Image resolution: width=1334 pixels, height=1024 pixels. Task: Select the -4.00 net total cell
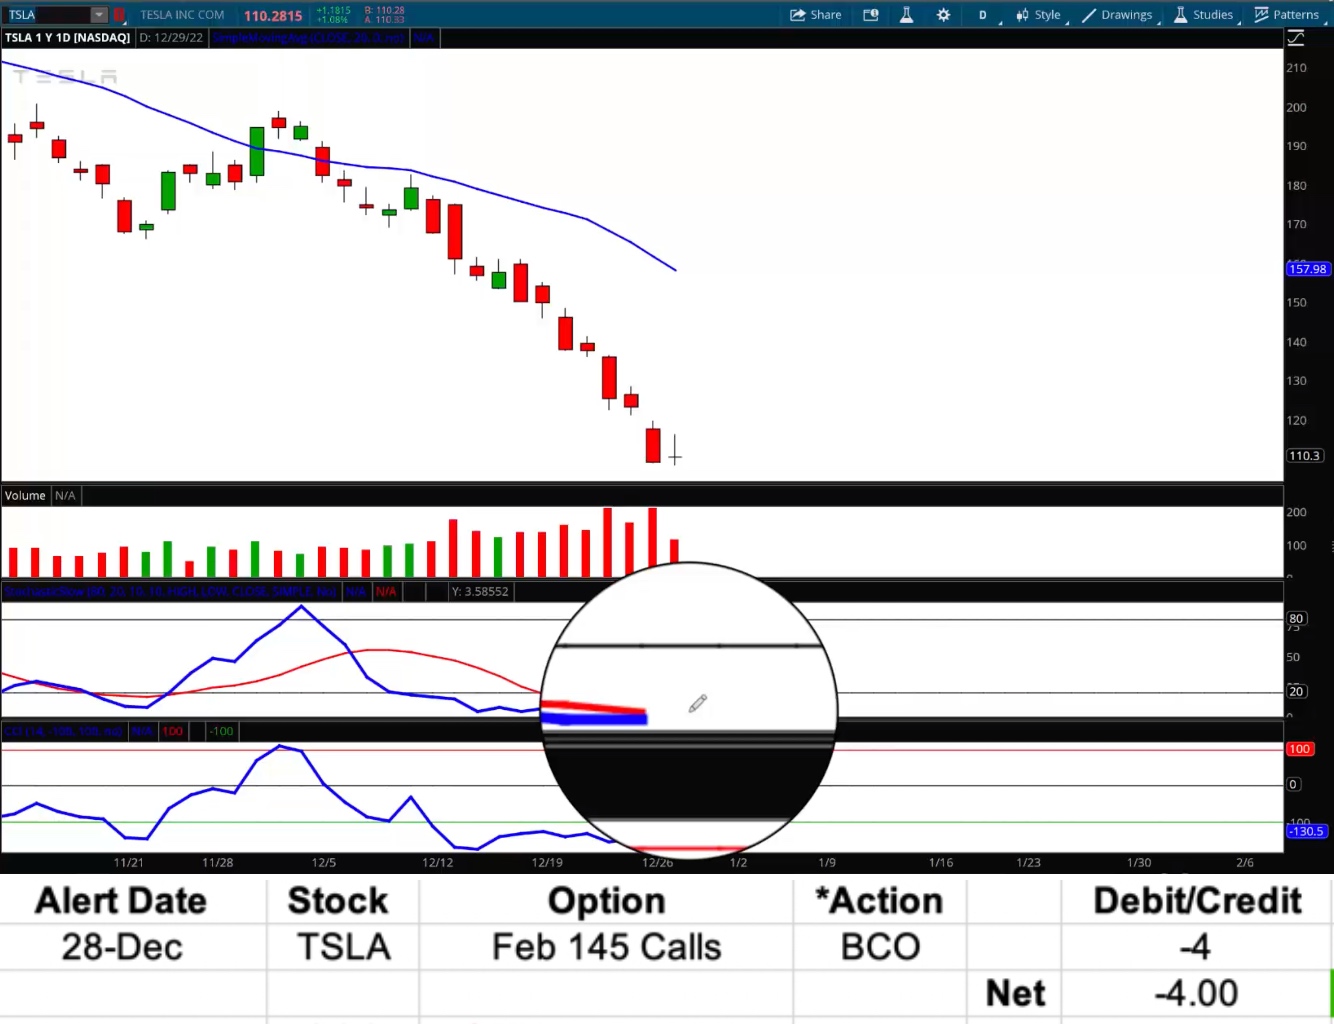pos(1196,993)
